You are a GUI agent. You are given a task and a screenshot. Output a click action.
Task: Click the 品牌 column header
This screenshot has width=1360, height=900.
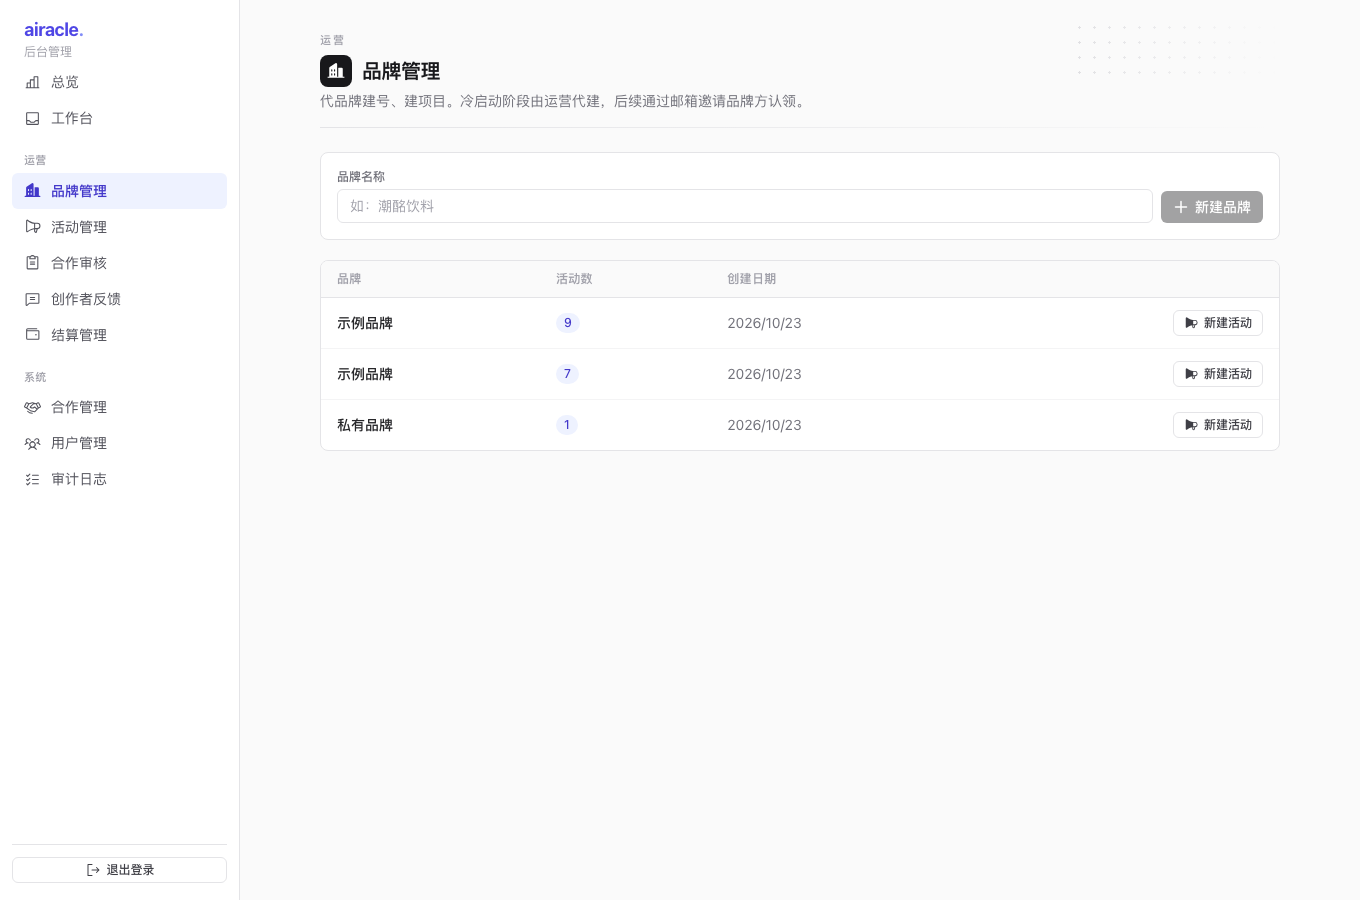point(349,279)
